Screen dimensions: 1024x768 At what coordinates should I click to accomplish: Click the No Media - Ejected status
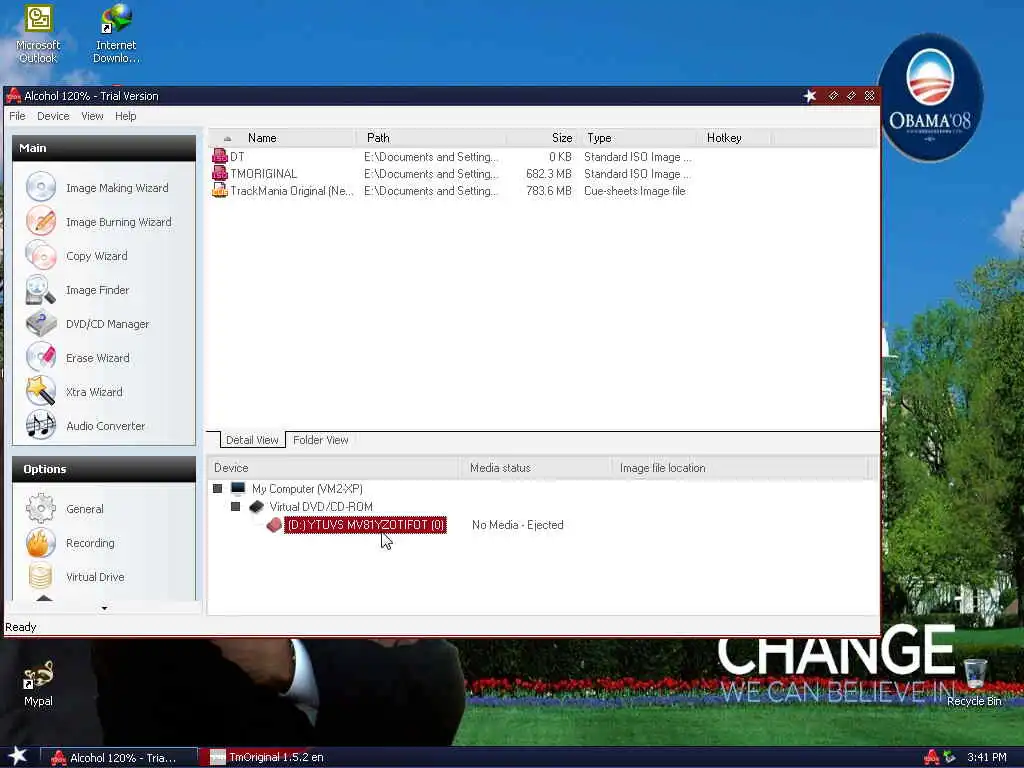[517, 524]
